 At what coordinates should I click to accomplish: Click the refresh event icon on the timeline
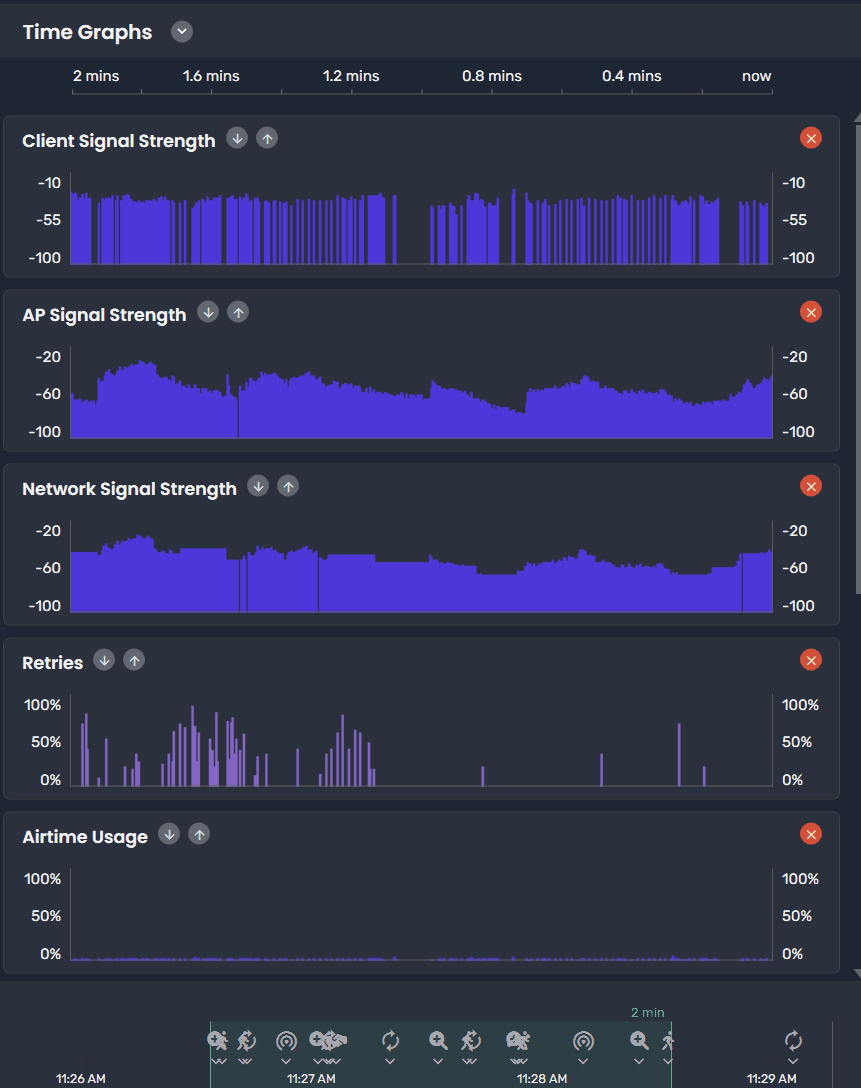(x=389, y=1040)
